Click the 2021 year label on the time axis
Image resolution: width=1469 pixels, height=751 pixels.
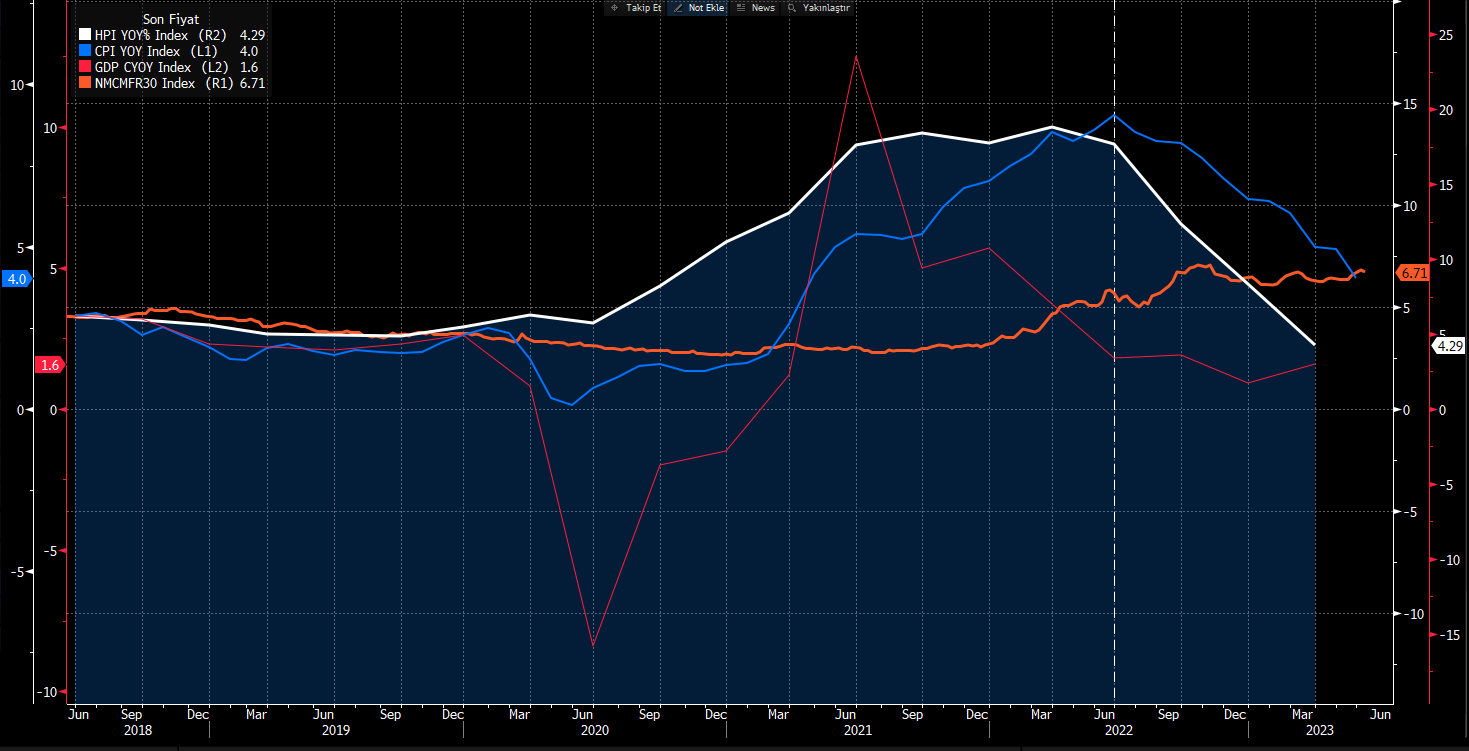click(857, 731)
